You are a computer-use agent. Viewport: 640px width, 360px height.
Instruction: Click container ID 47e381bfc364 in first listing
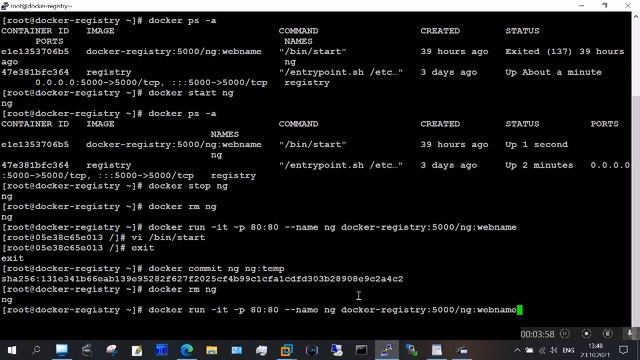click(x=35, y=72)
